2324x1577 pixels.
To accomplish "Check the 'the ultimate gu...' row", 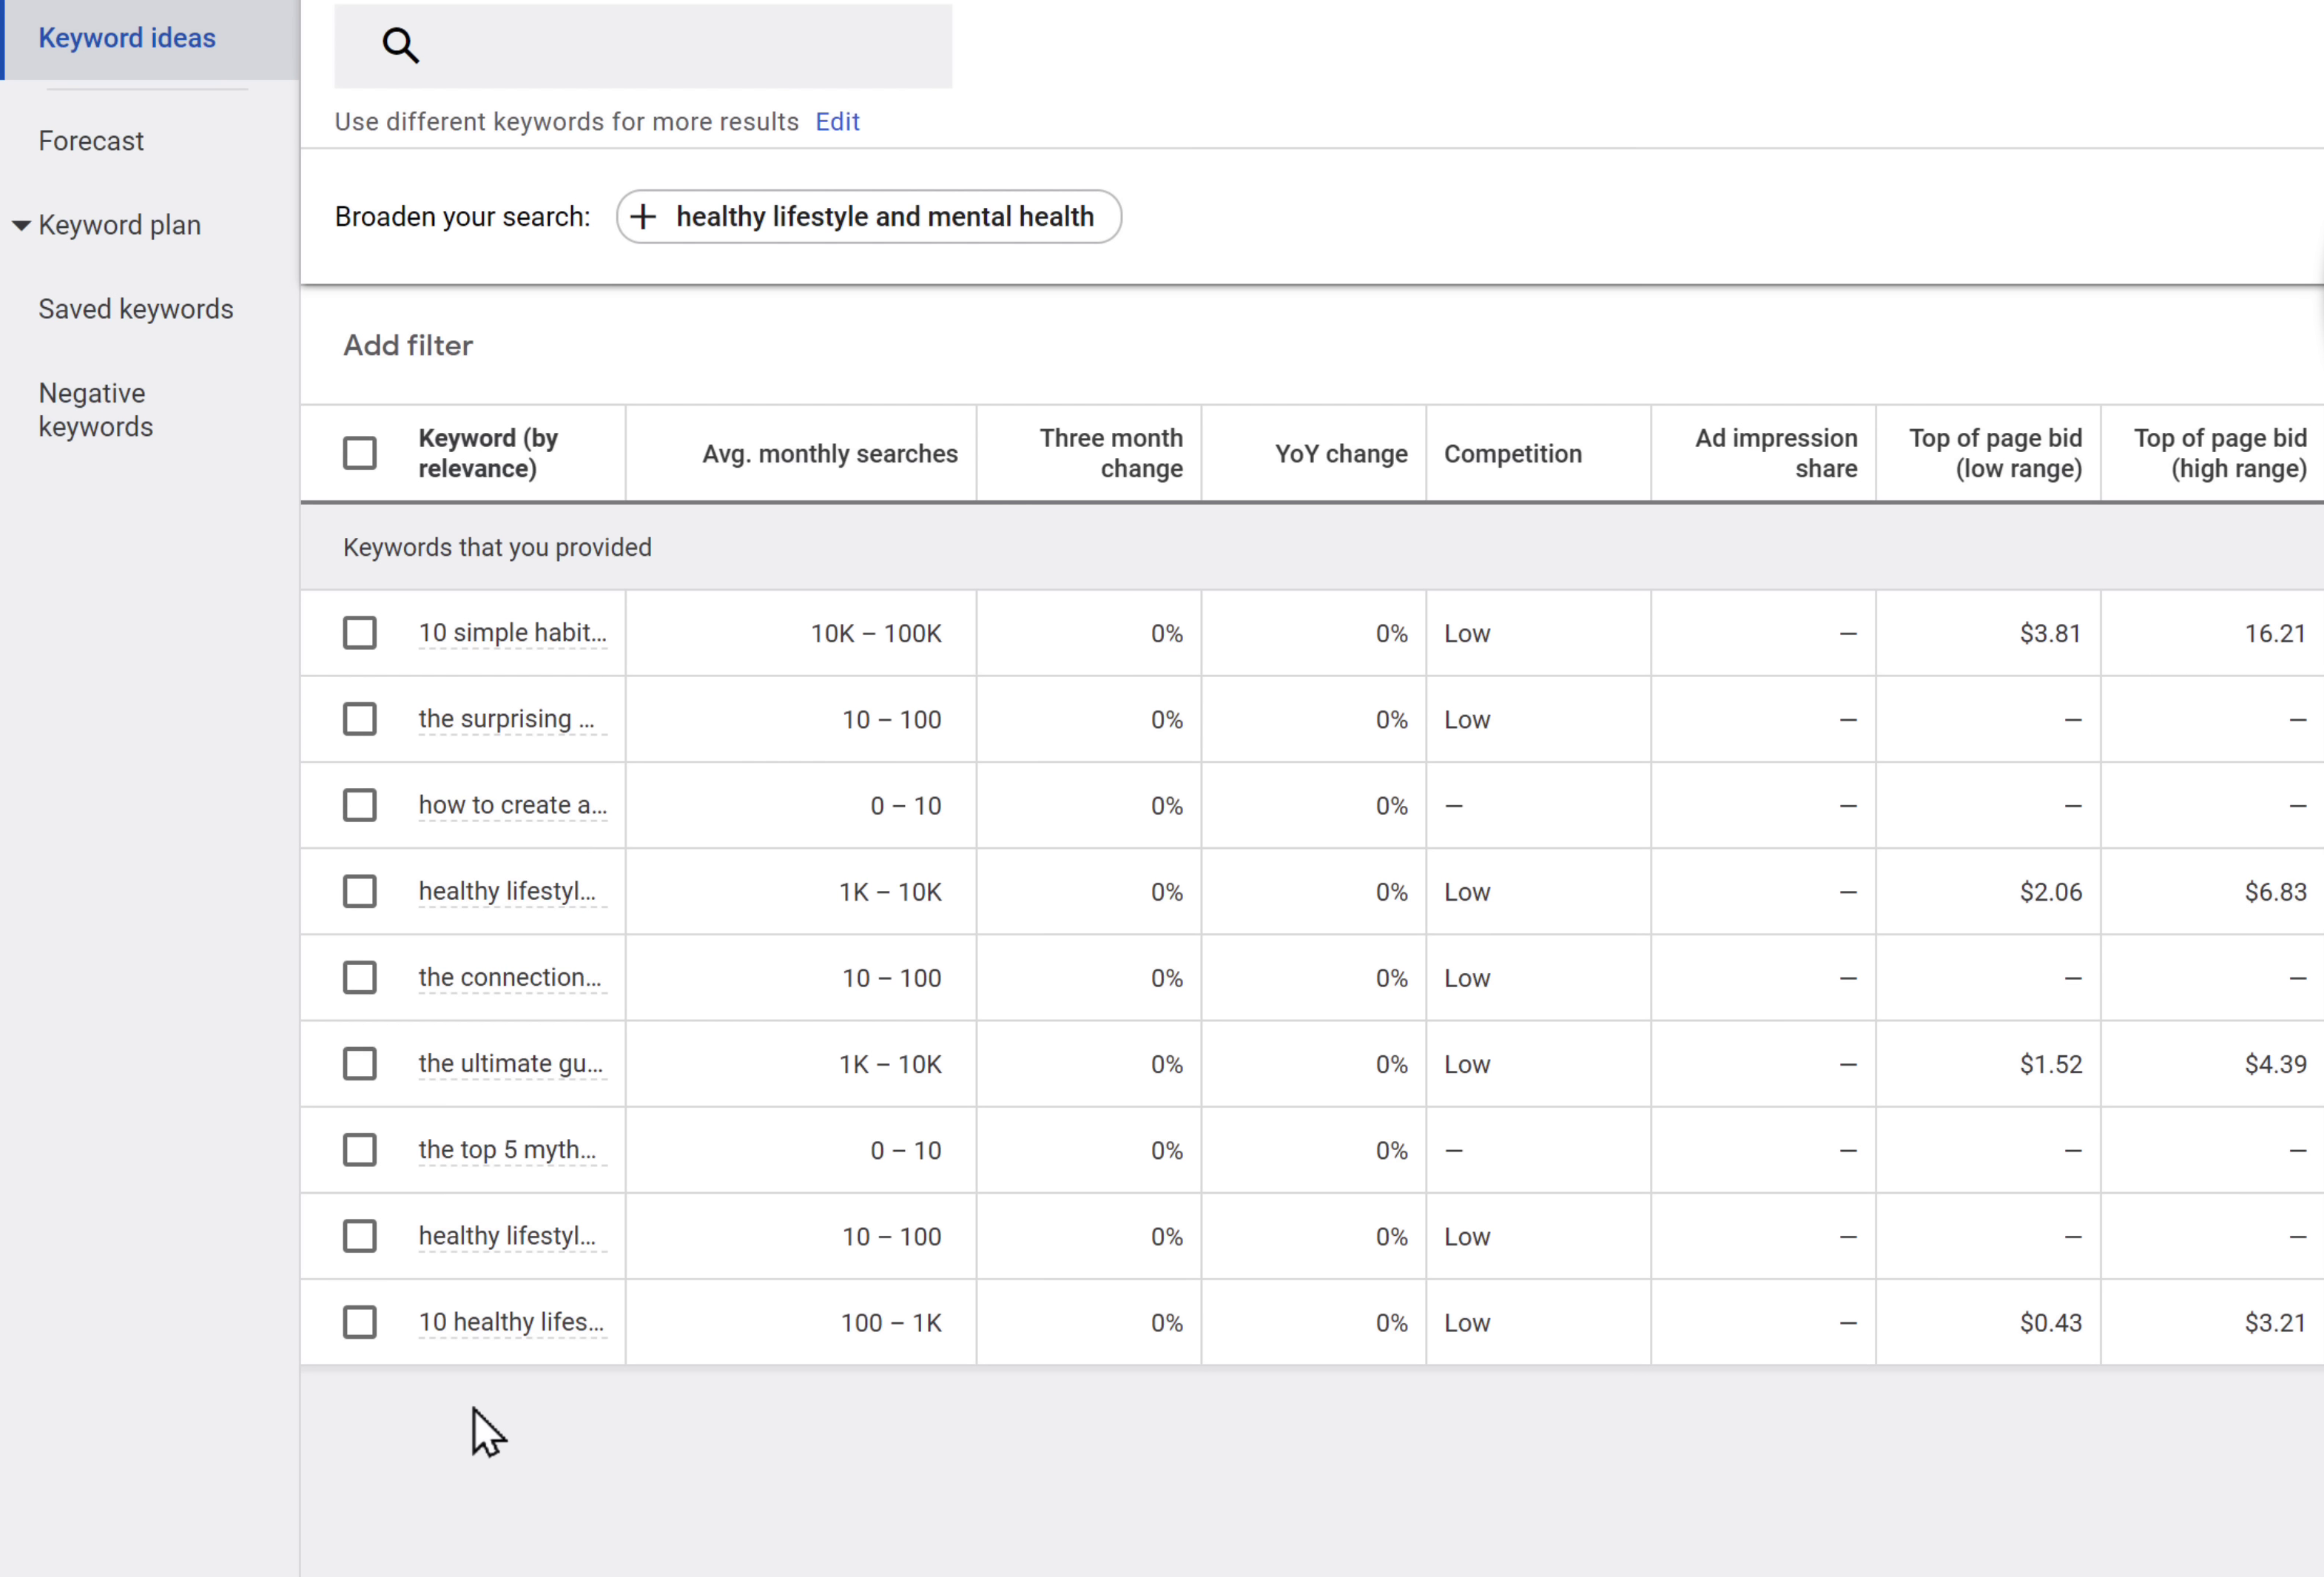I will pos(359,1063).
